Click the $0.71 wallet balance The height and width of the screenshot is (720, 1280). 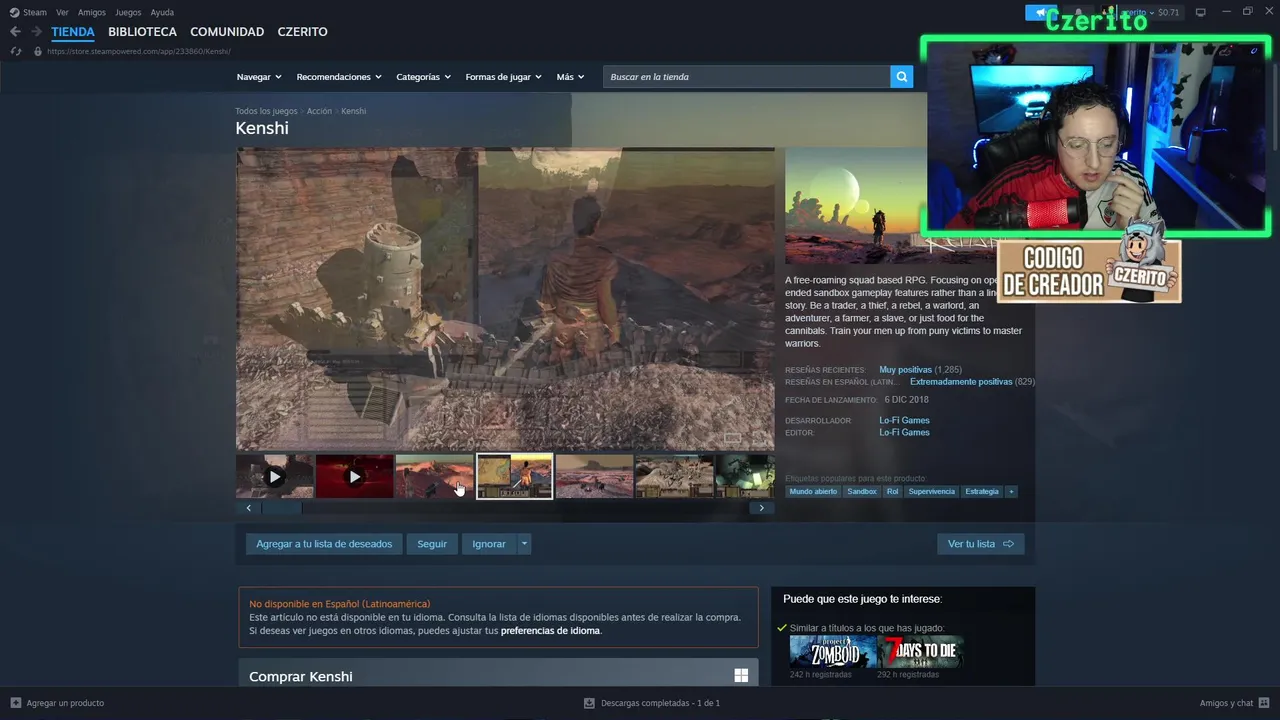(1169, 13)
